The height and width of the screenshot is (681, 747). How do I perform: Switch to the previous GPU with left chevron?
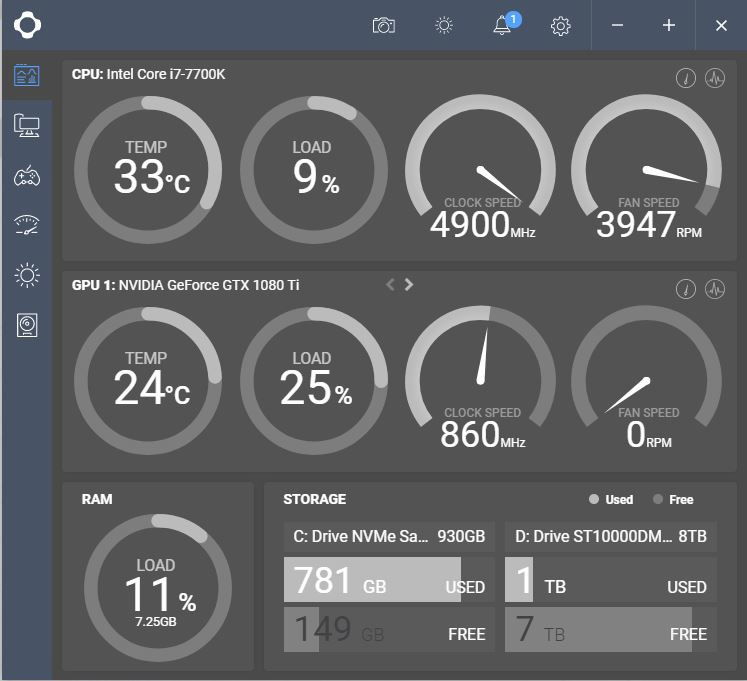pyautogui.click(x=390, y=285)
